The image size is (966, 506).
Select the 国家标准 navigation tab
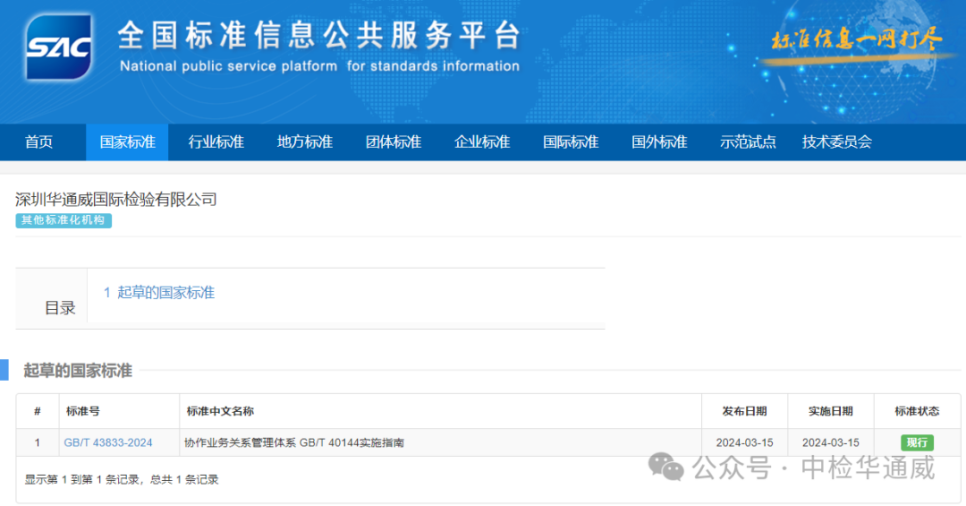127,142
